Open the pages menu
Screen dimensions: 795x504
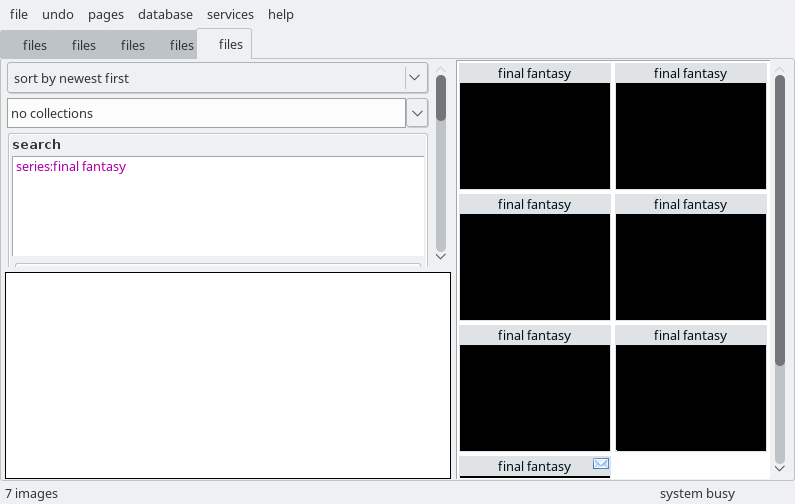(x=105, y=14)
